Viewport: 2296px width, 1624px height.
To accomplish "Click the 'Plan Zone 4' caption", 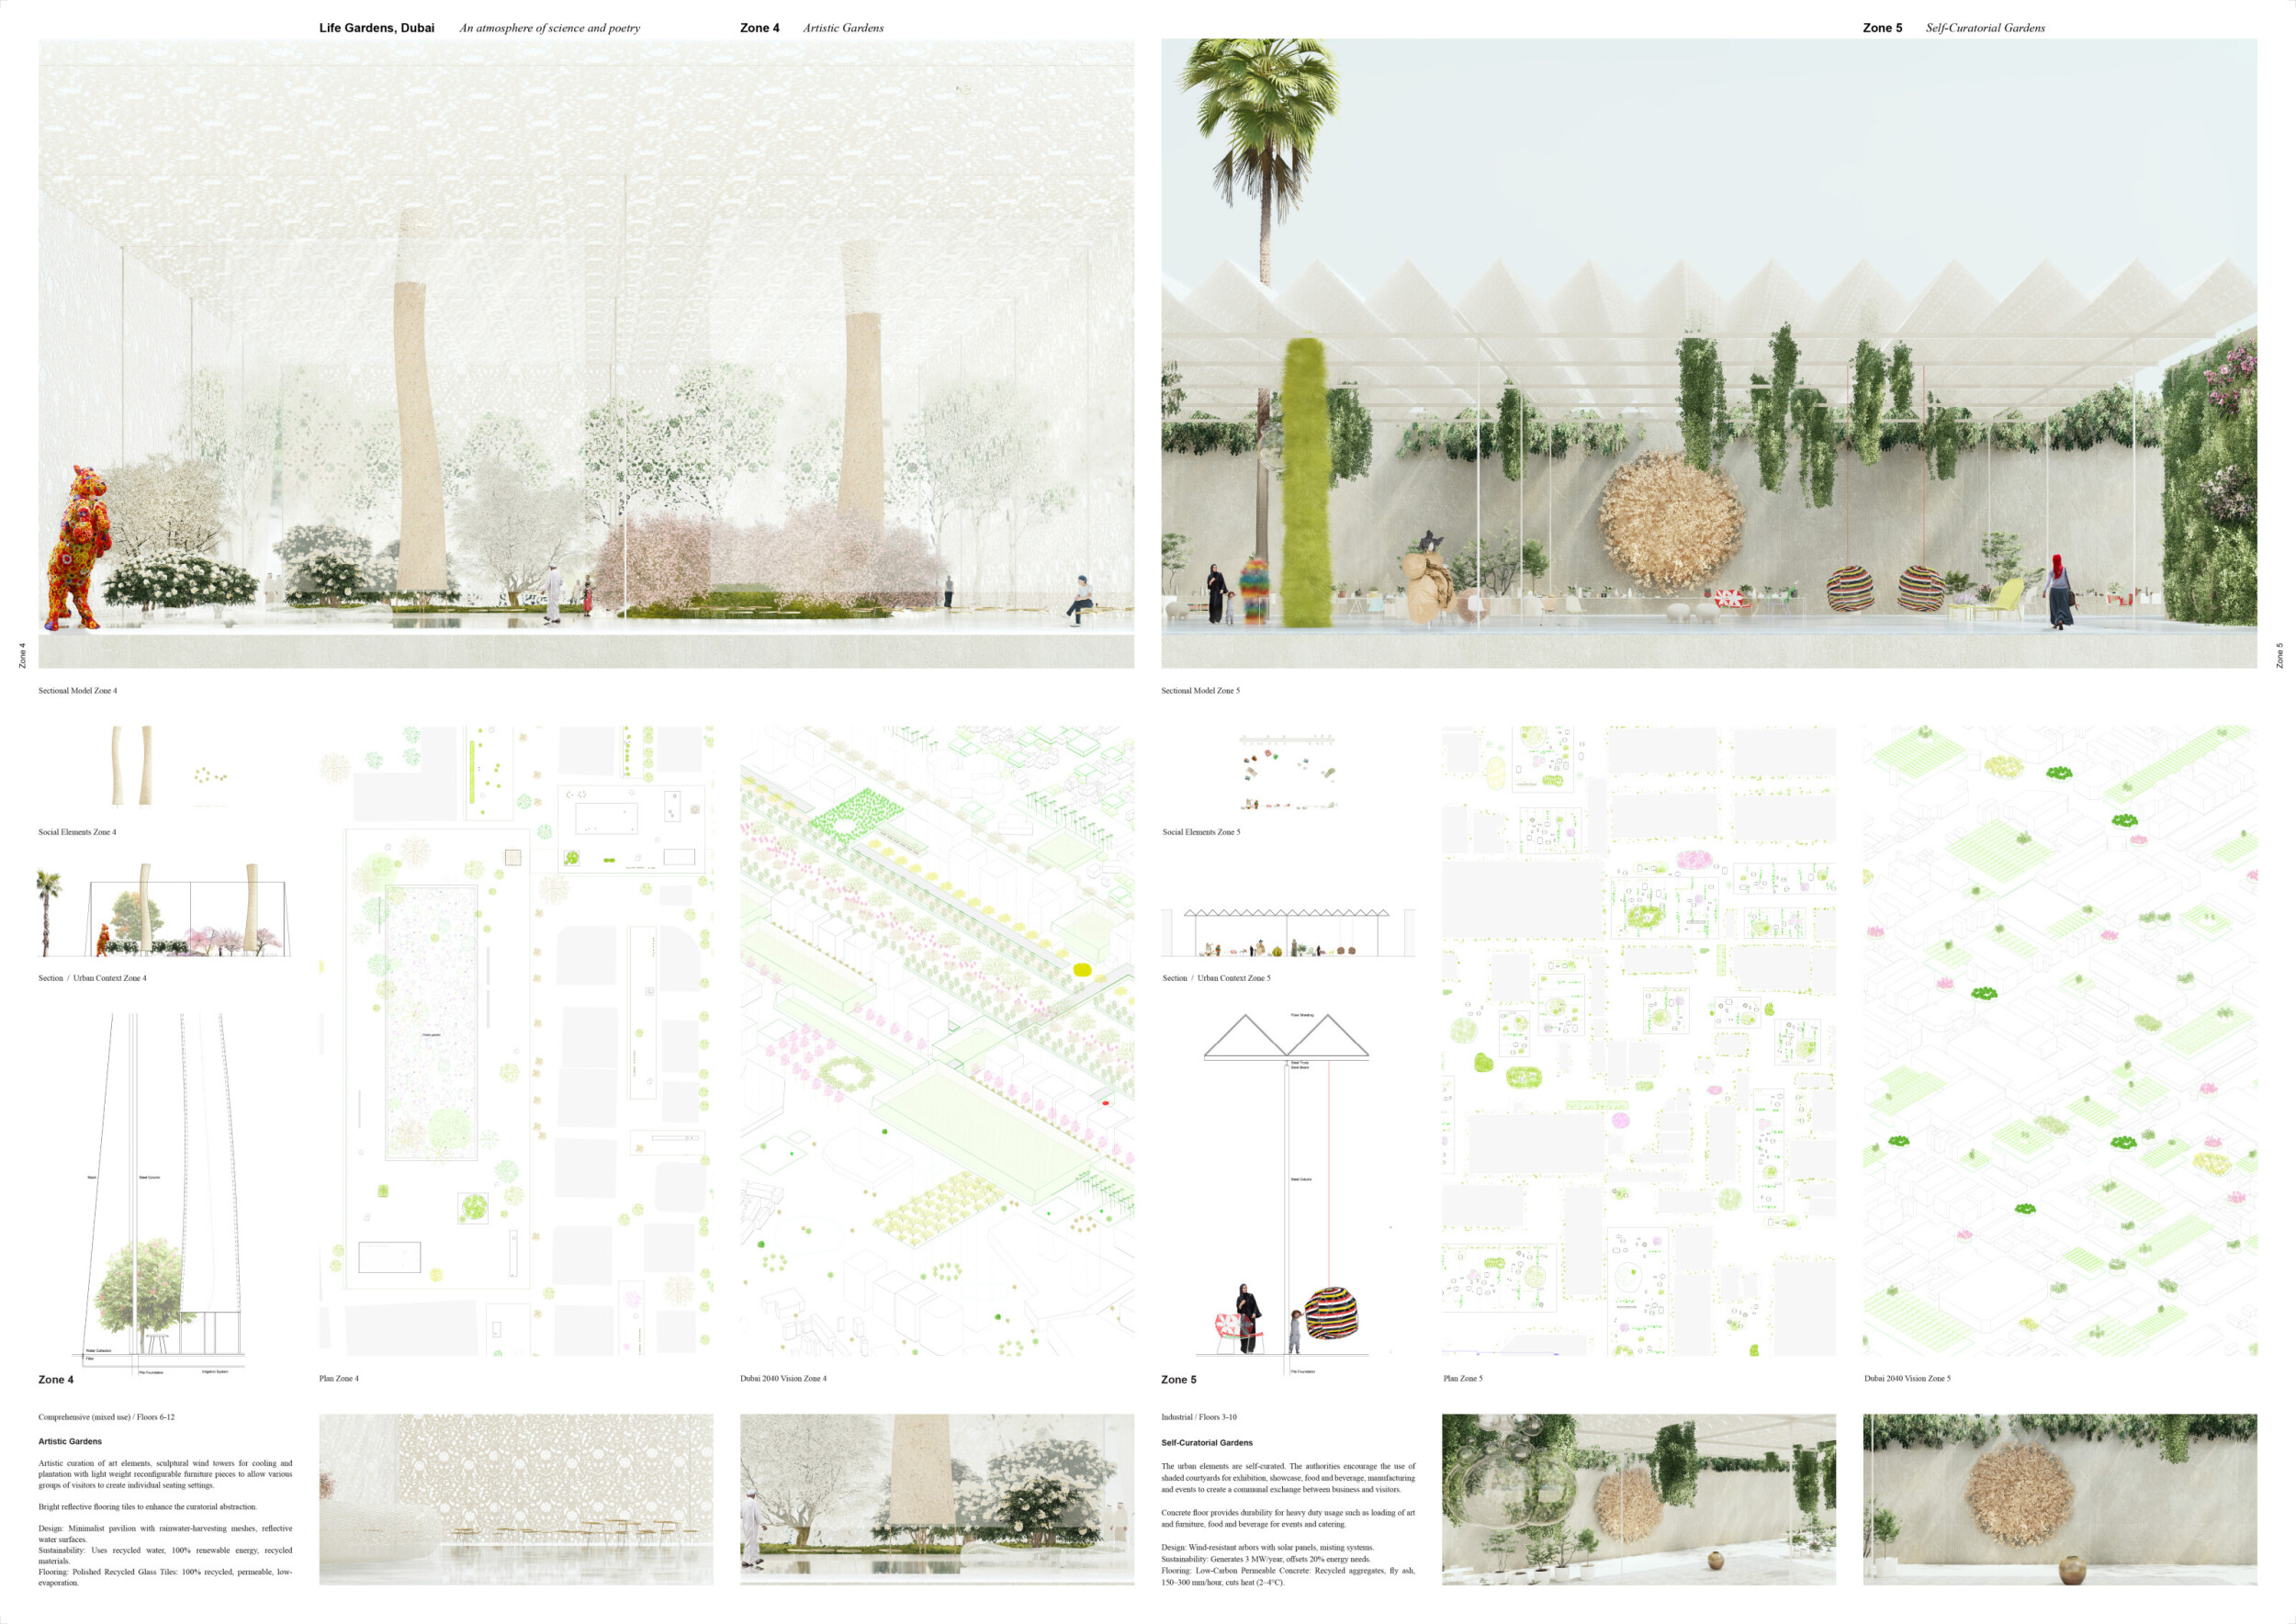I will point(338,1378).
